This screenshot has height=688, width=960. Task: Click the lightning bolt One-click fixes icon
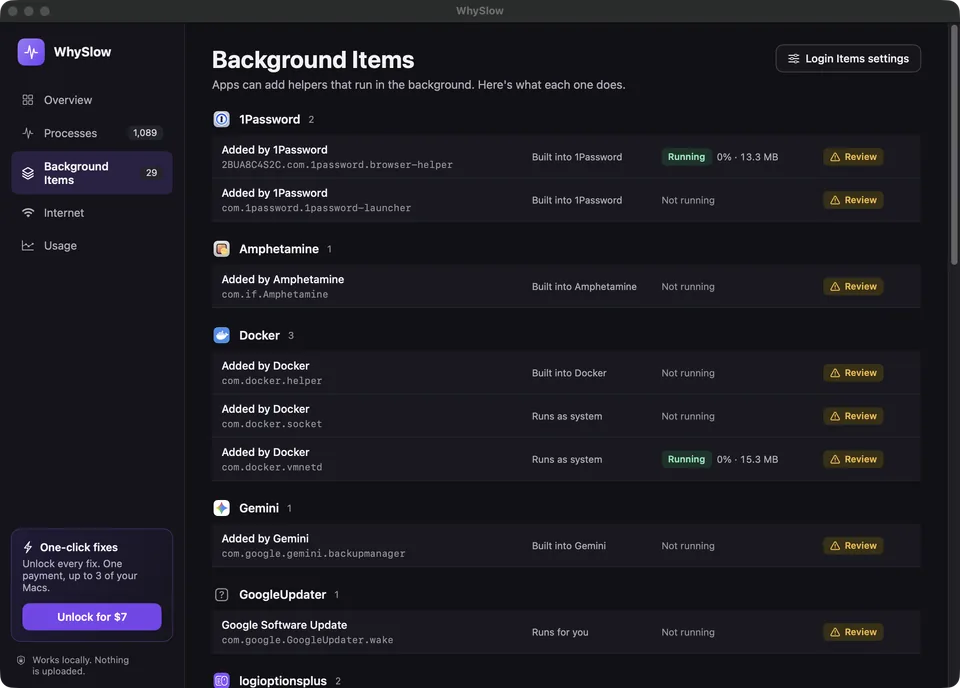[28, 547]
